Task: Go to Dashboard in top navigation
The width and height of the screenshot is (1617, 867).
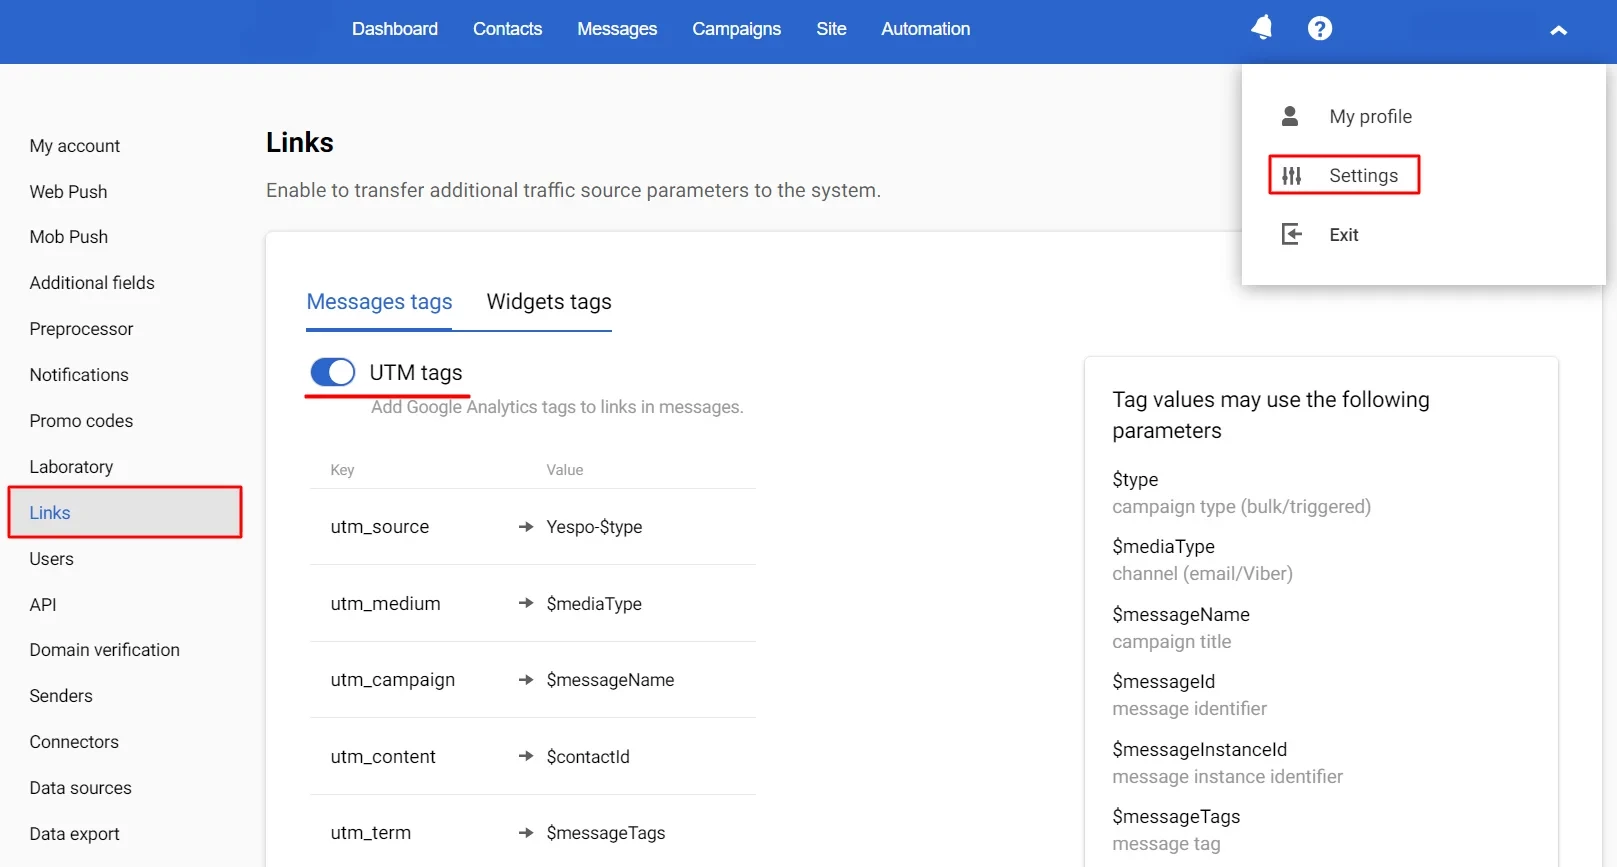Action: 395,29
